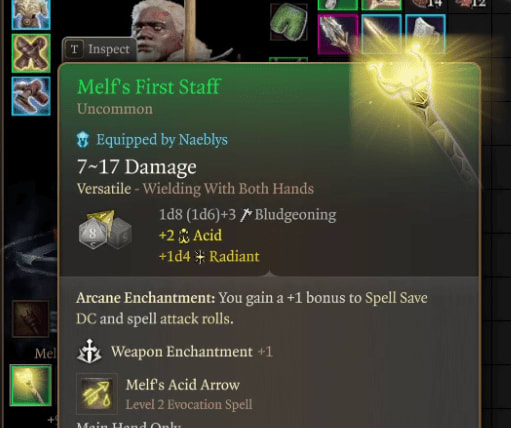Click the Melf's Acid Arrow spell icon
Viewport: 511px width, 428px height.
coord(97,393)
